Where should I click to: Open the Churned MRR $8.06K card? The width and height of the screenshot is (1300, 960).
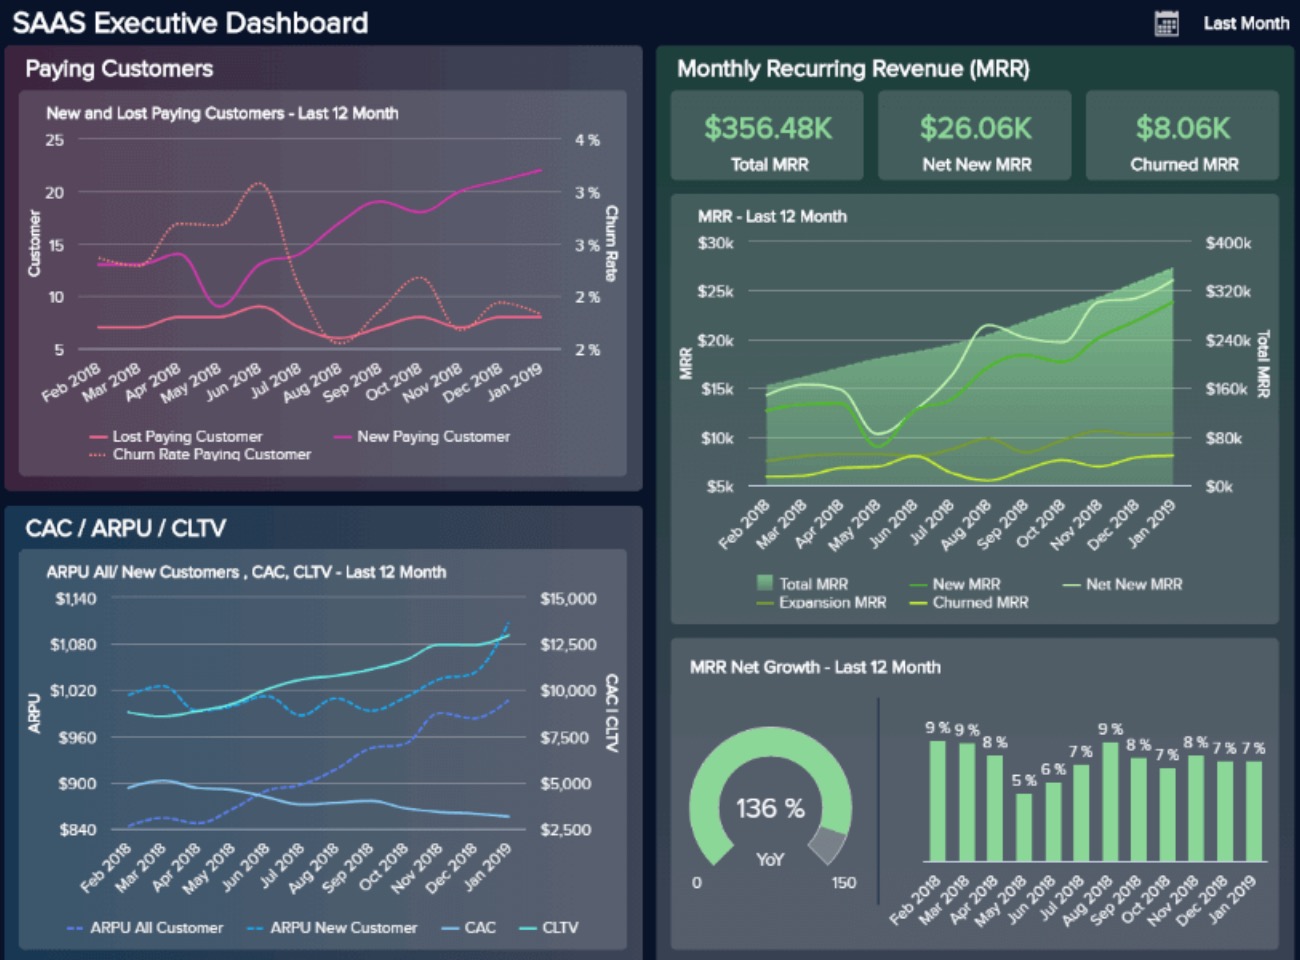pos(1183,136)
